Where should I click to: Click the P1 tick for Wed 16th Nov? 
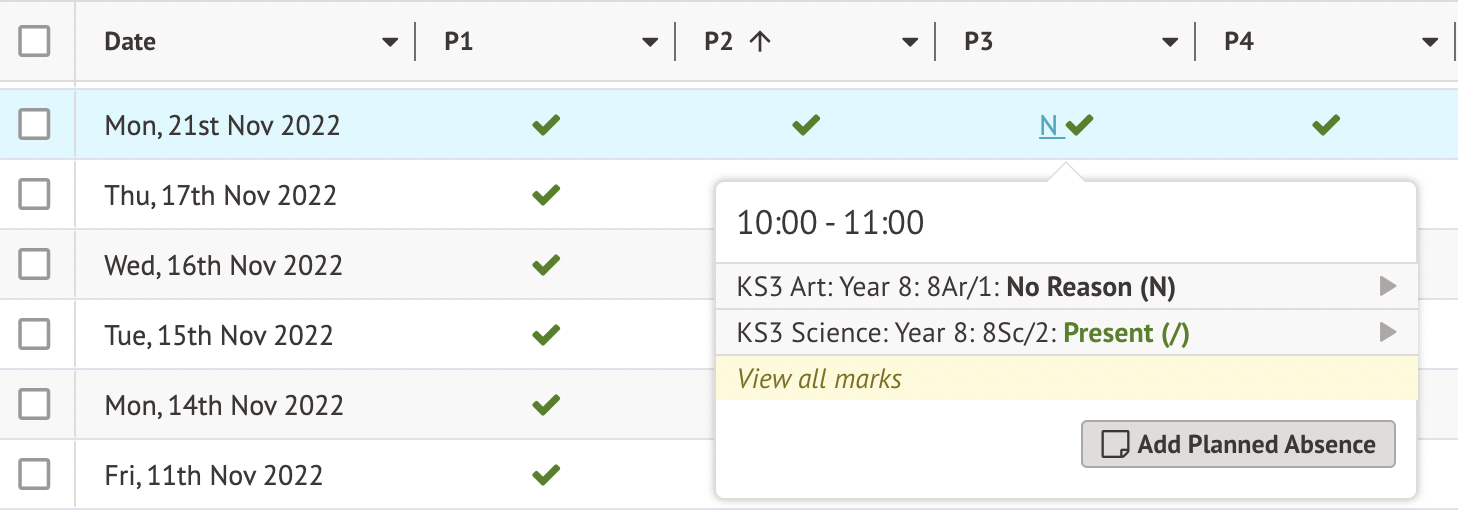pyautogui.click(x=546, y=266)
